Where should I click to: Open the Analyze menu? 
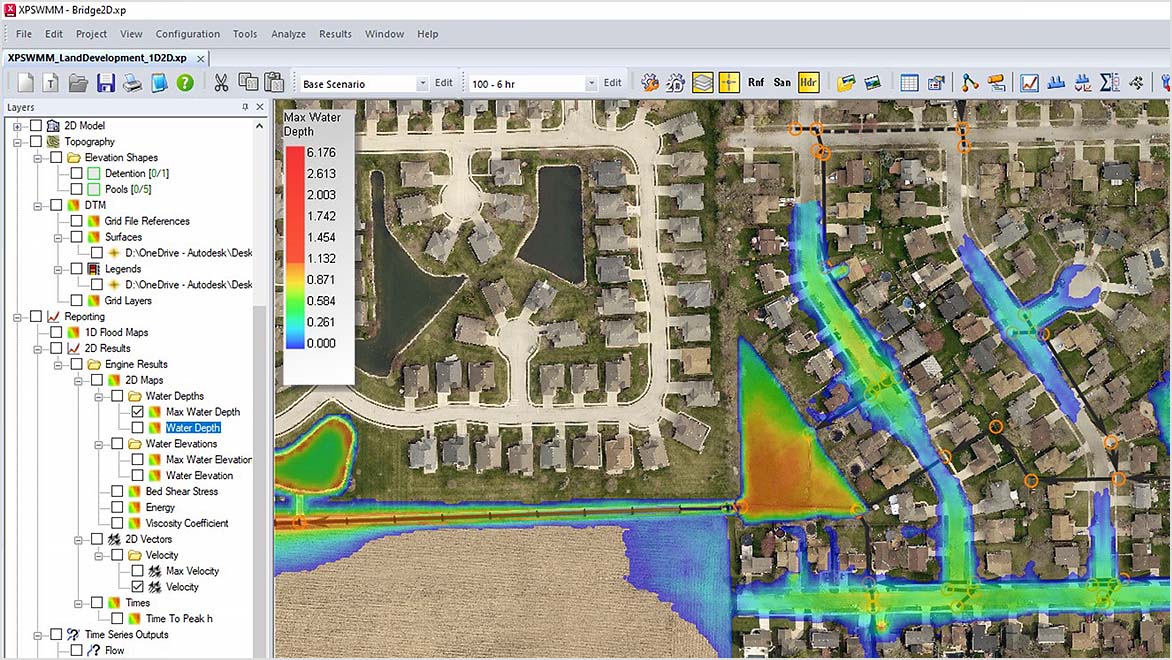click(x=288, y=33)
